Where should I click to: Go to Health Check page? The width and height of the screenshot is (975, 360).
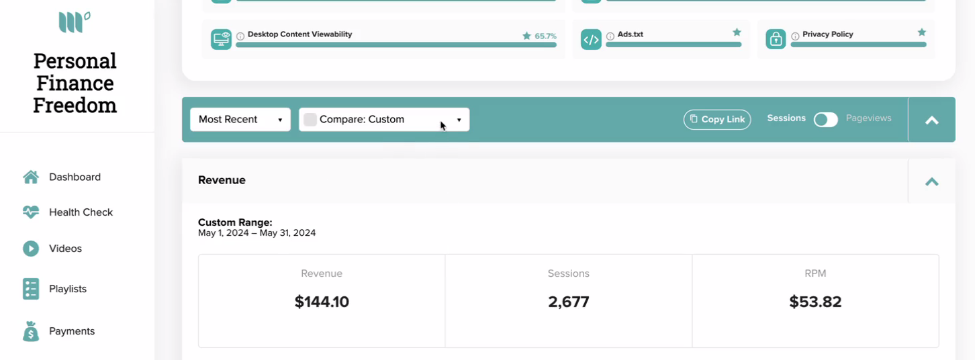click(x=81, y=212)
